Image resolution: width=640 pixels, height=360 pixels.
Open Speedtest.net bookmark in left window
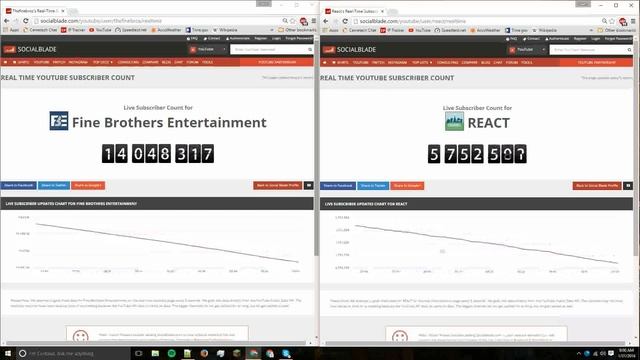coord(131,30)
